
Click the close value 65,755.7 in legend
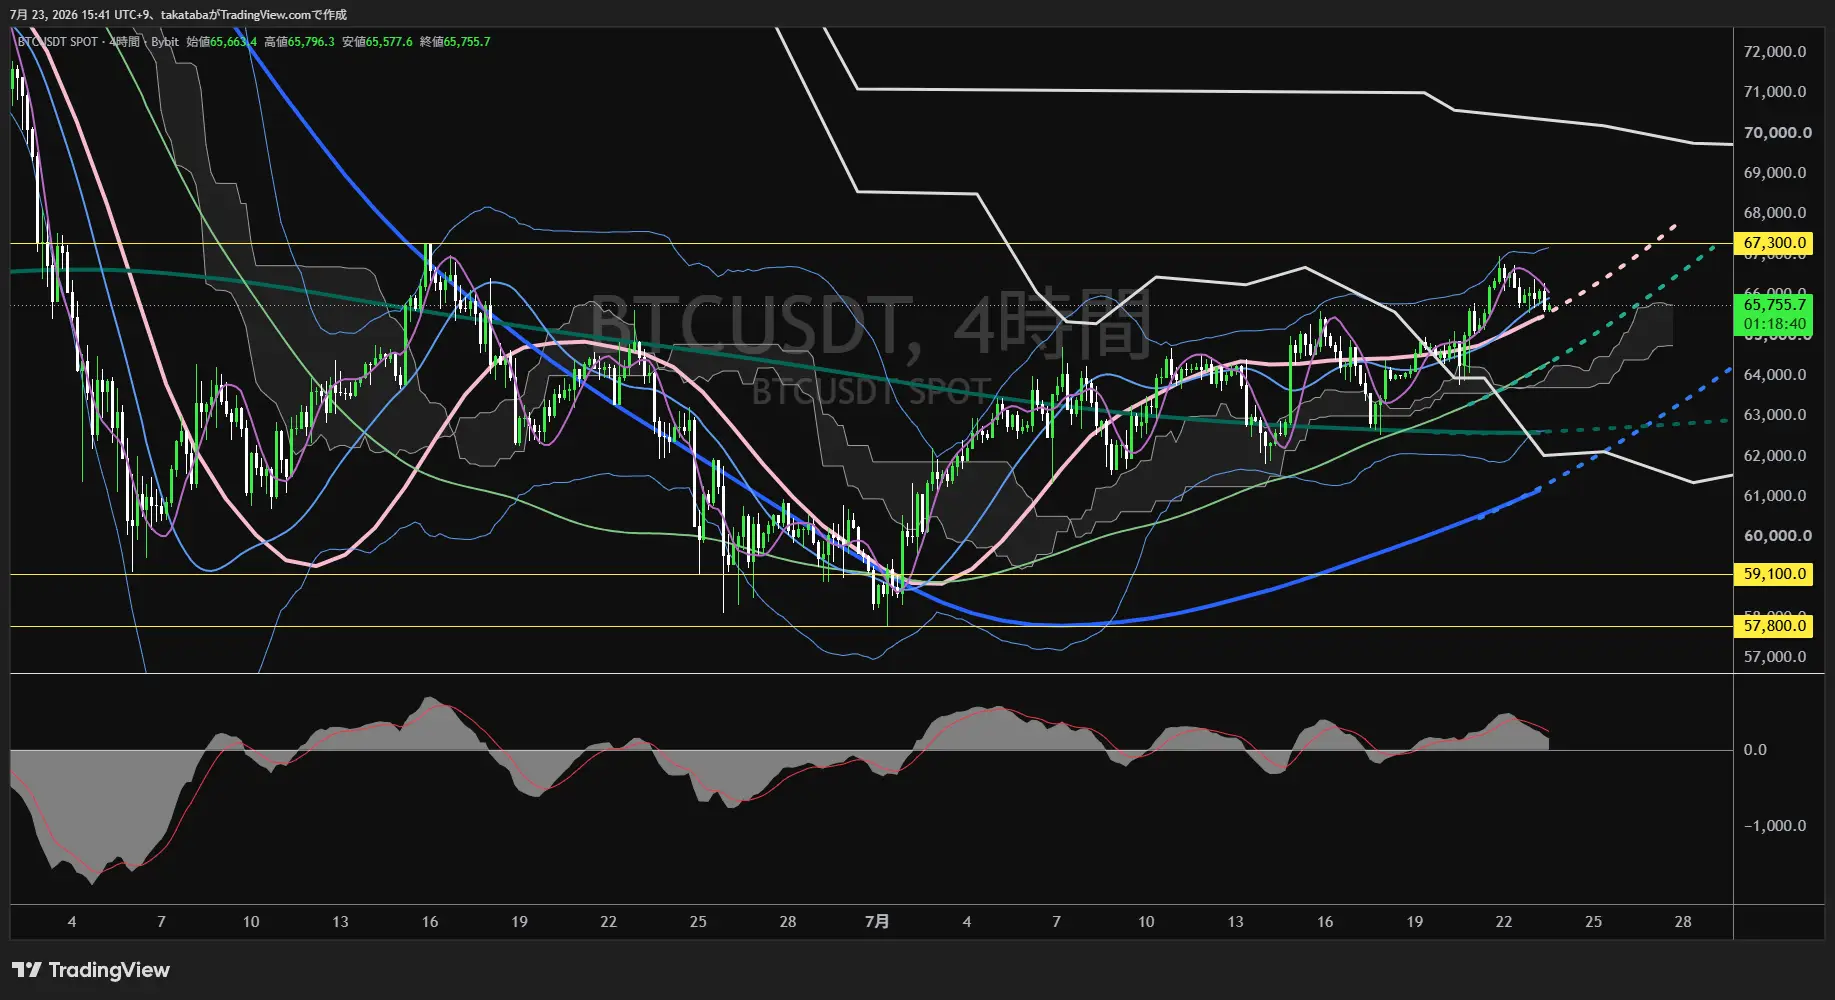467,42
